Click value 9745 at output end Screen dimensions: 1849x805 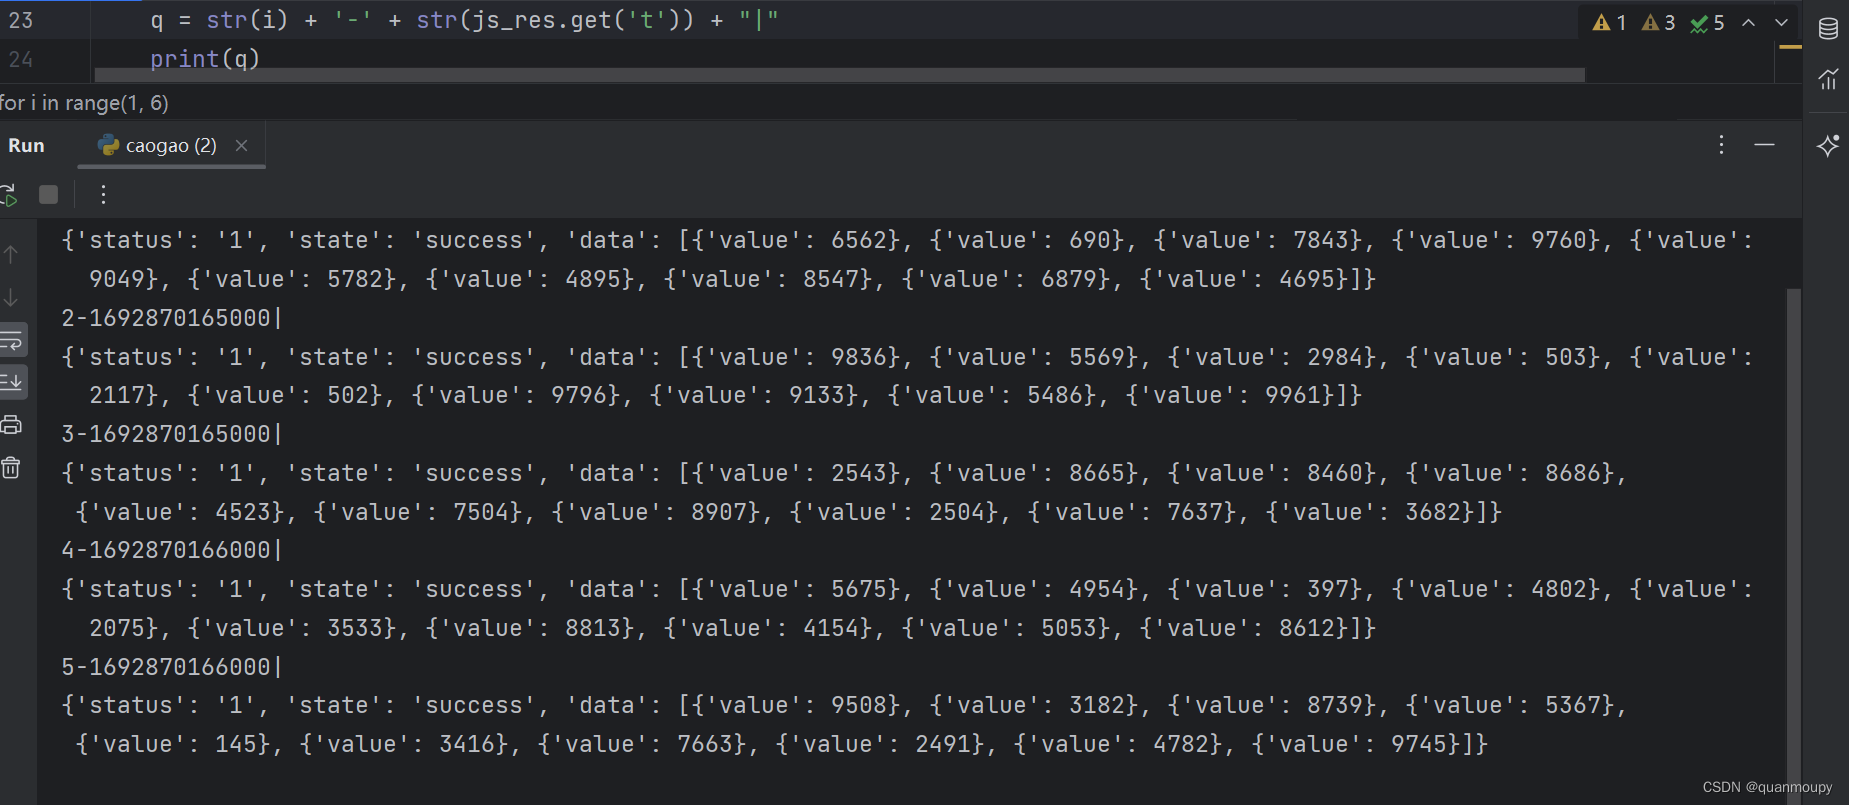(1419, 744)
